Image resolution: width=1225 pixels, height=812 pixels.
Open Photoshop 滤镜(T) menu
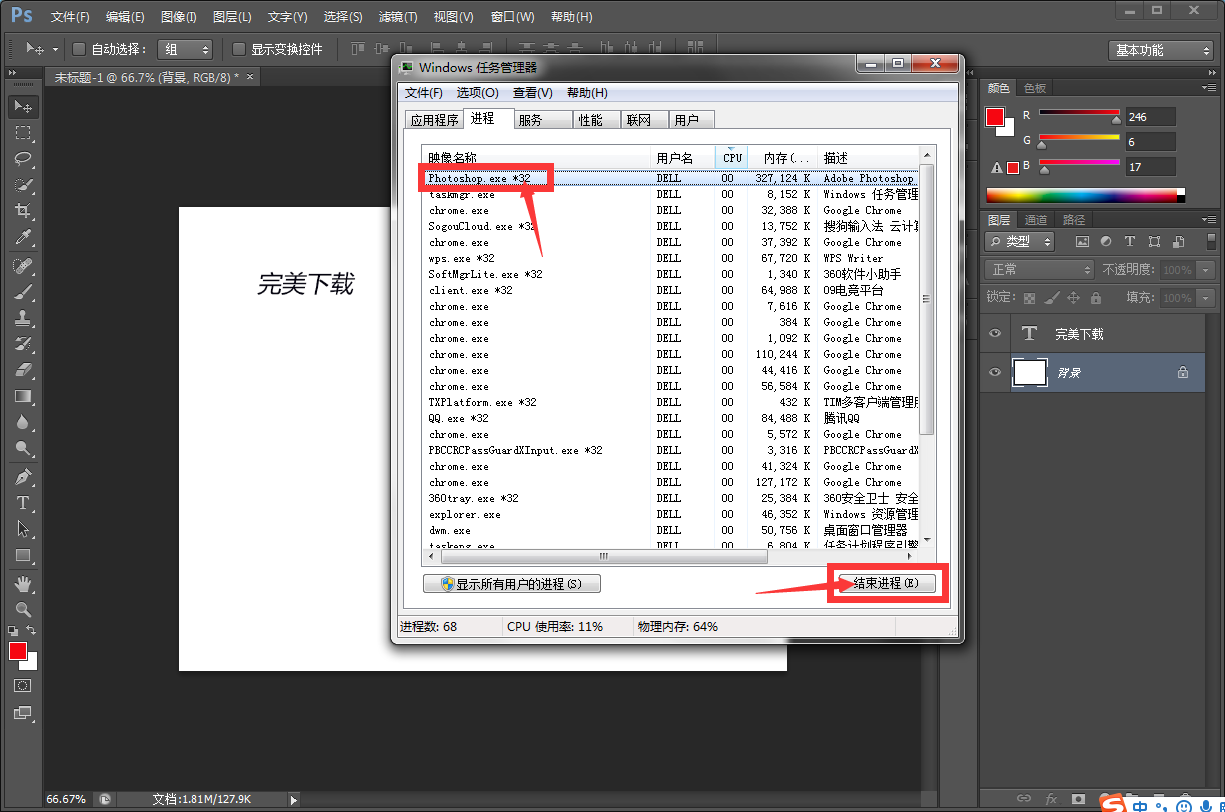398,17
